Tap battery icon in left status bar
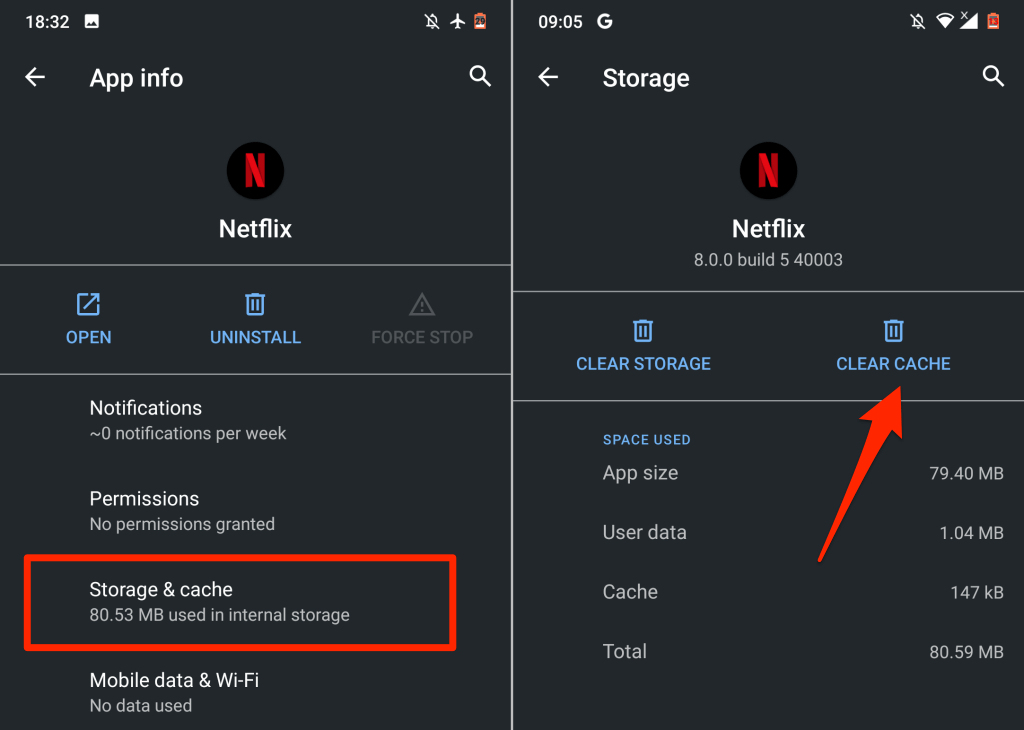 [481, 22]
